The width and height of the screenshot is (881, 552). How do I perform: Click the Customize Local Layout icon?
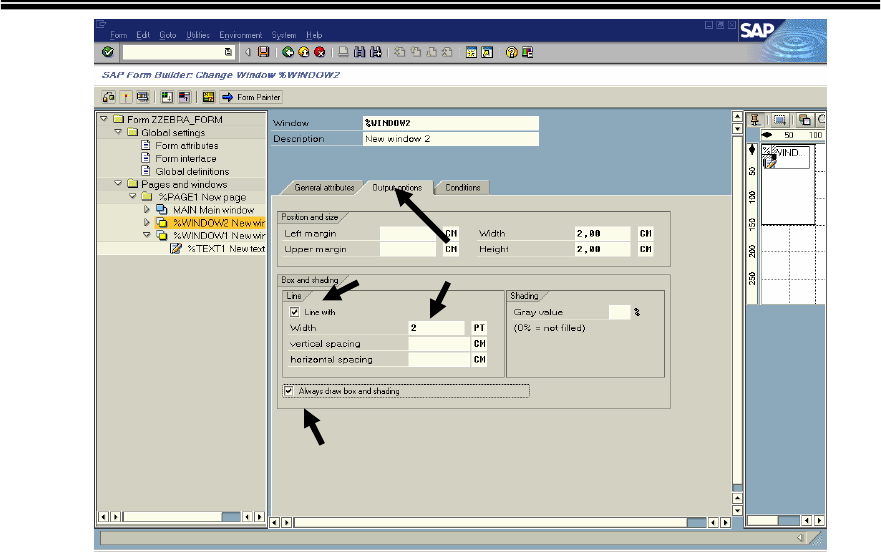[x=527, y=52]
